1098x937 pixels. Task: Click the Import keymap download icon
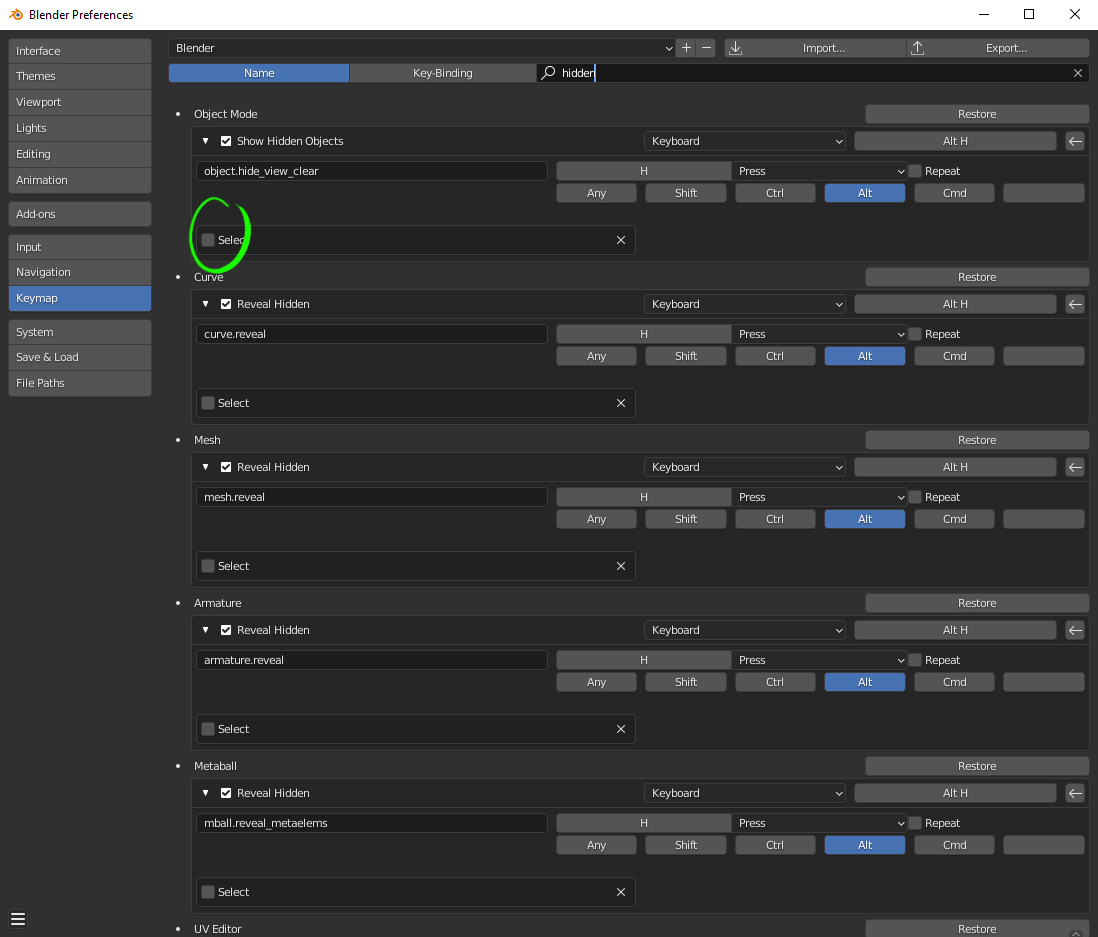[x=736, y=47]
